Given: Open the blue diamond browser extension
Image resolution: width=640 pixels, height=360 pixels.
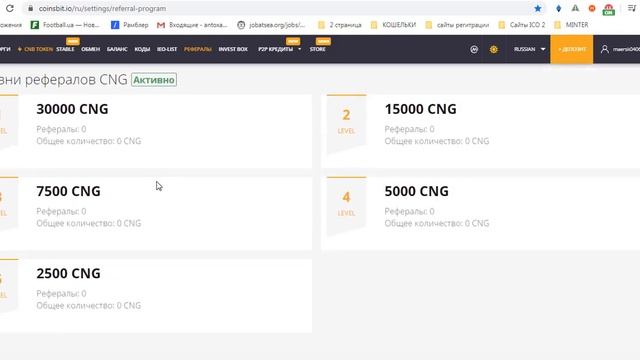Looking at the screenshot, I should tap(558, 8).
